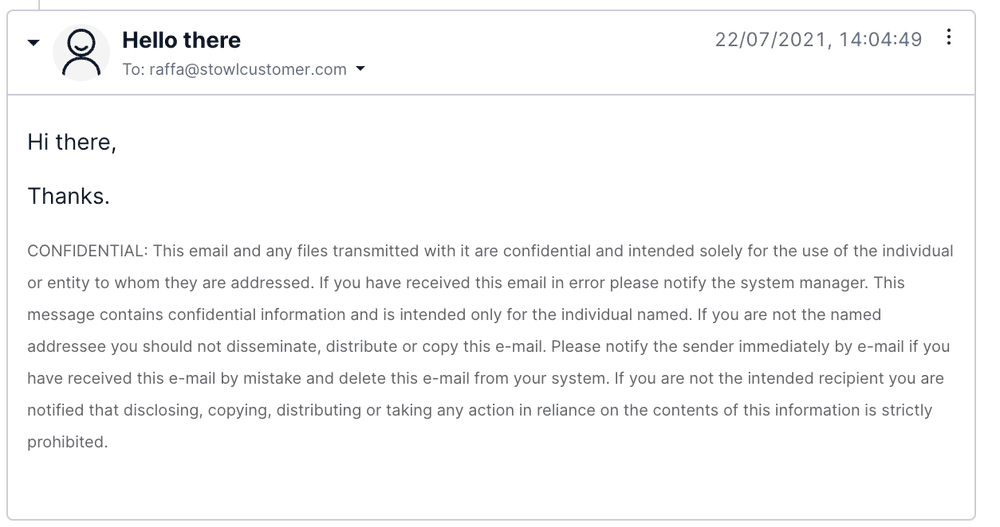Click the Hi there, greeting line
The width and height of the screenshot is (1000, 527).
(x=72, y=142)
